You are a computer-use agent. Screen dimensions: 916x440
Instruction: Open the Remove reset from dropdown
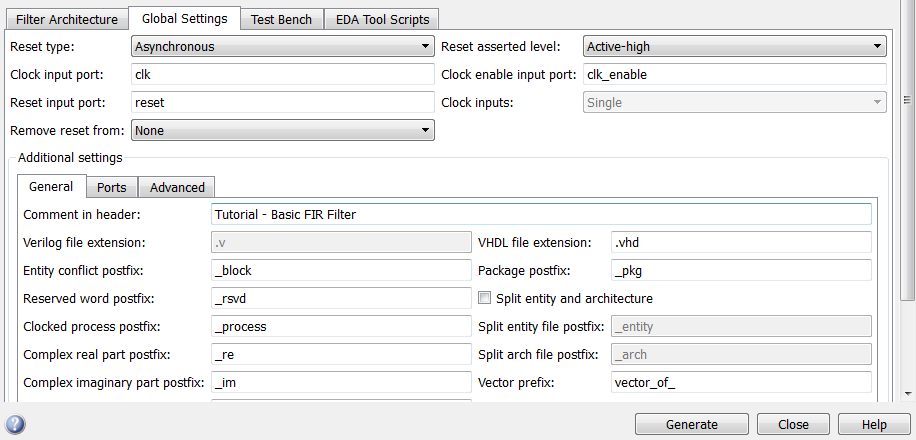282,130
